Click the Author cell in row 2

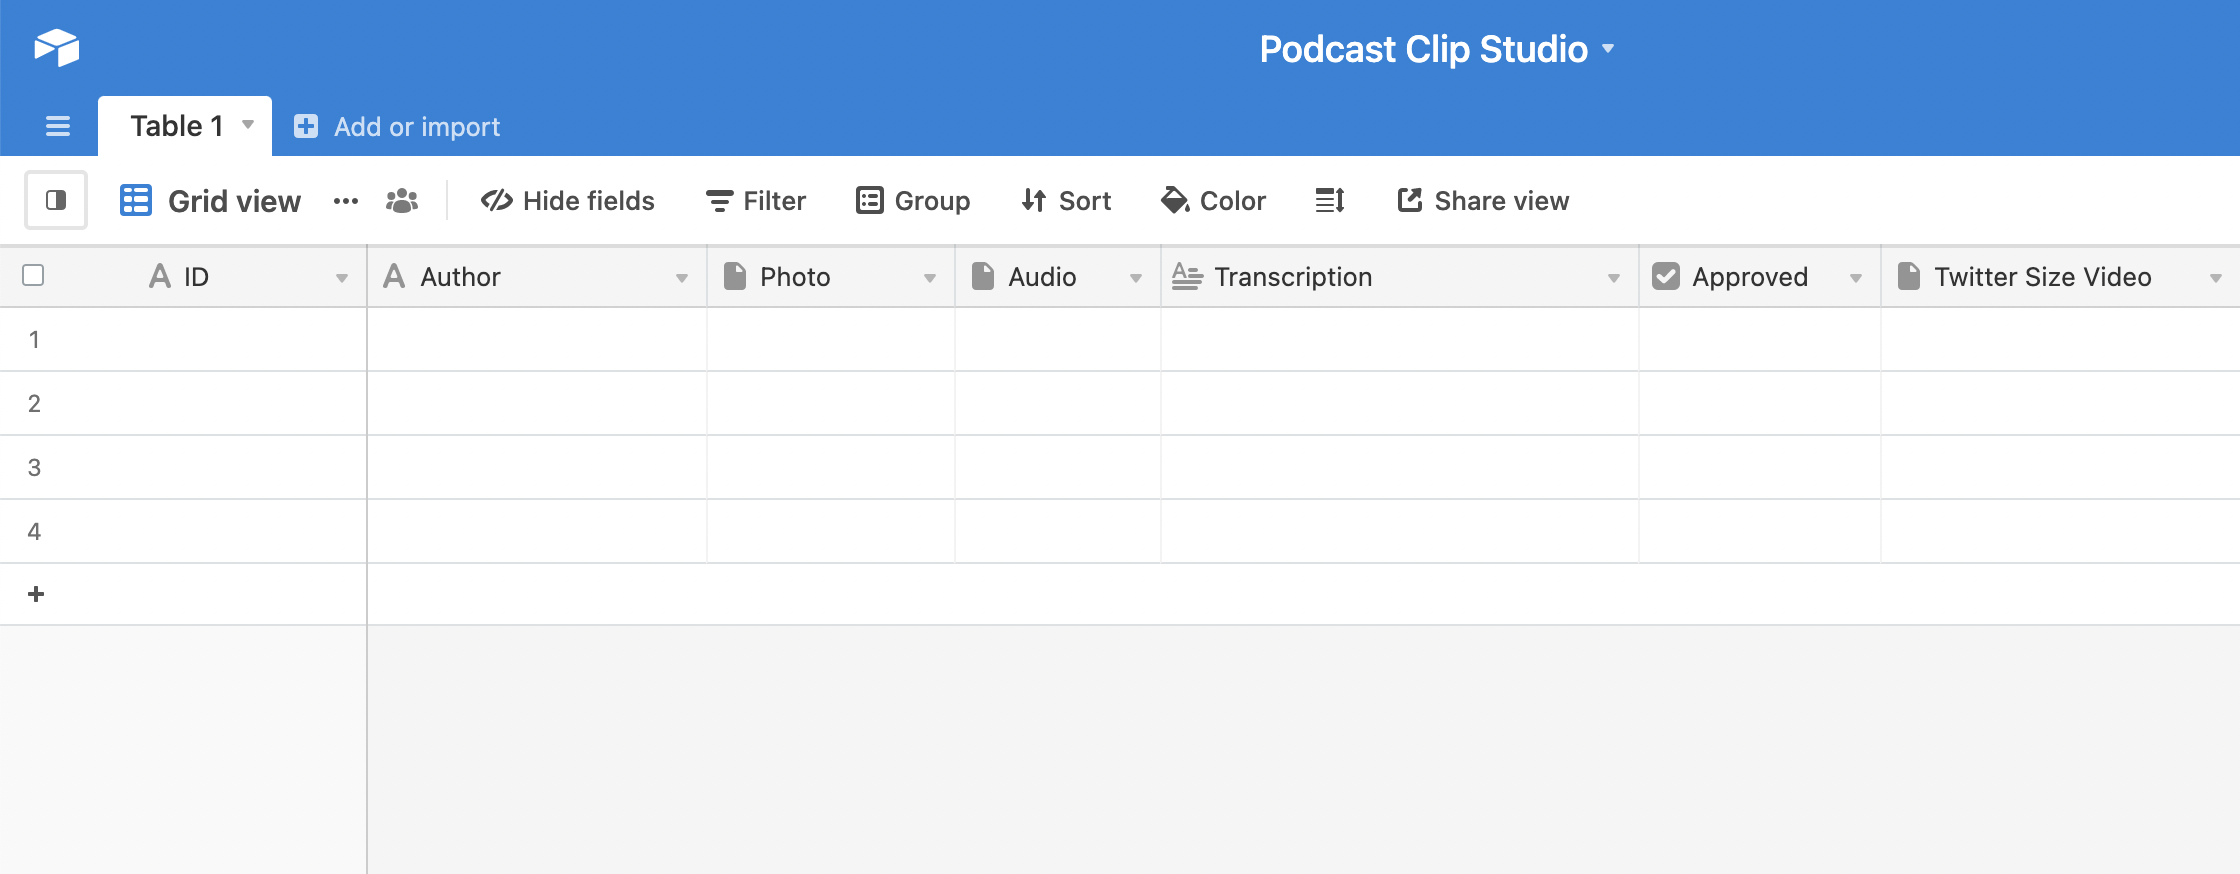tap(537, 403)
